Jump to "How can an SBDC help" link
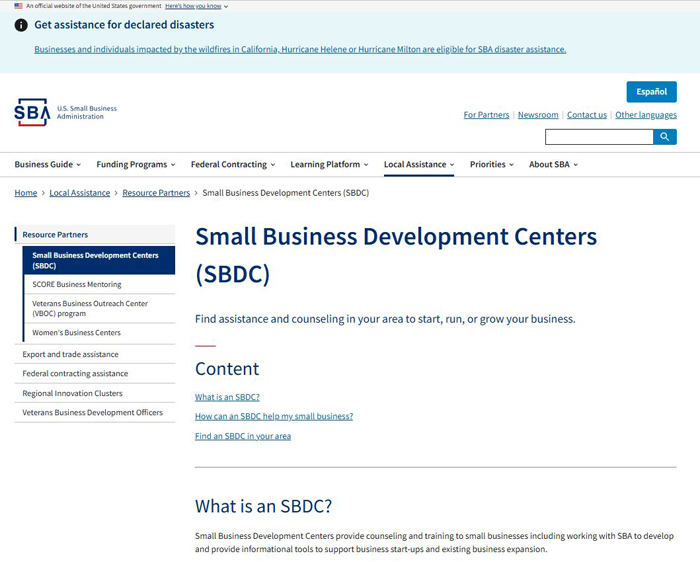700x562 pixels. 274,416
